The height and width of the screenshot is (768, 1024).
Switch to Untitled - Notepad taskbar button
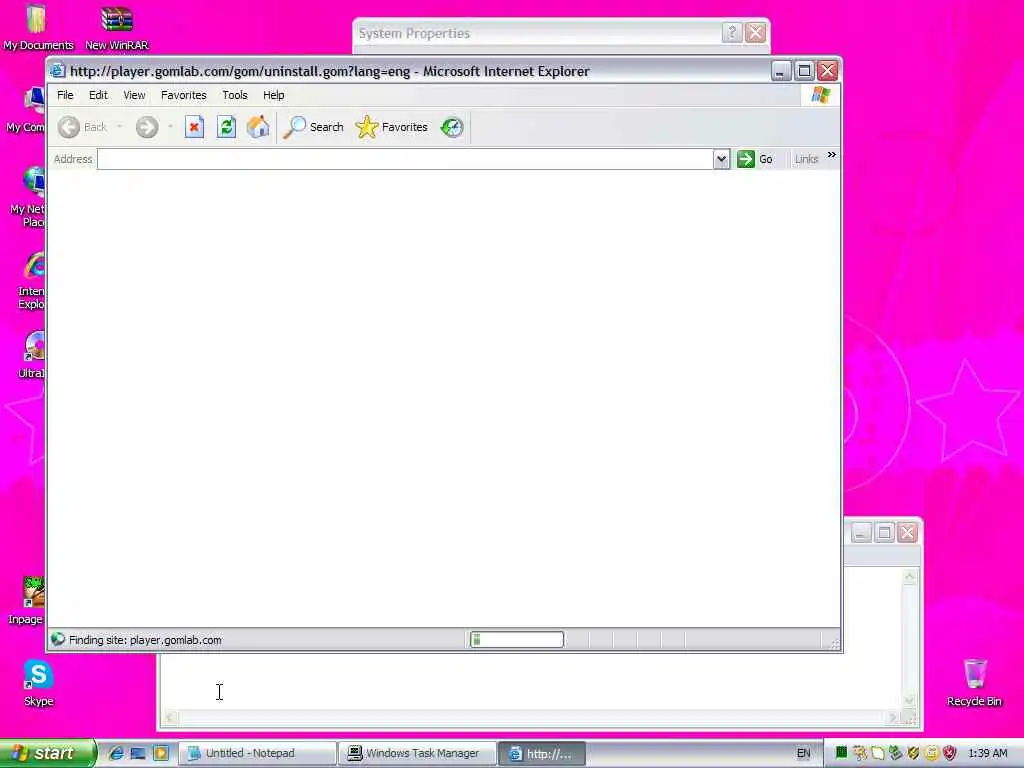coord(257,753)
